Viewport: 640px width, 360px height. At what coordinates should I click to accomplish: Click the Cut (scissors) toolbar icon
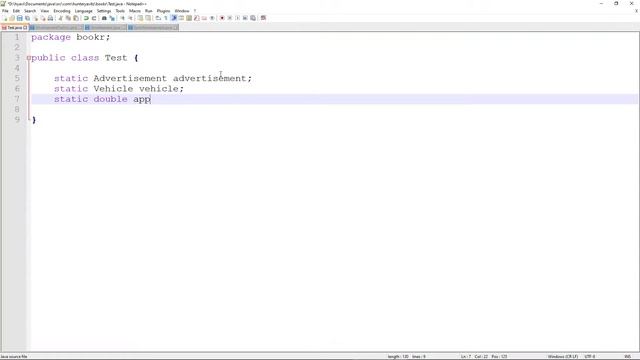coord(60,18)
